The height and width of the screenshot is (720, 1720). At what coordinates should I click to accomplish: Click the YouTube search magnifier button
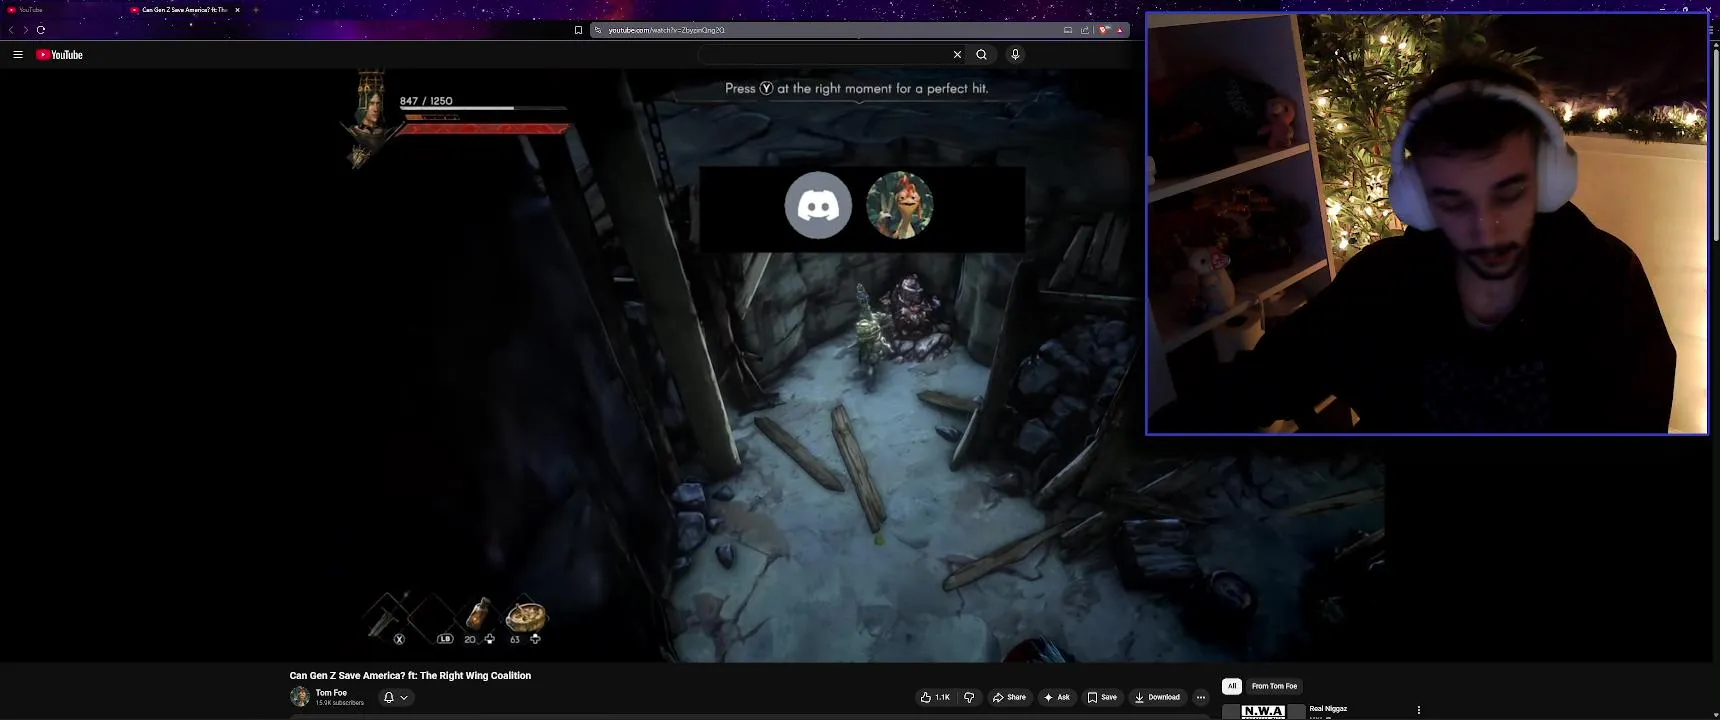(982, 55)
